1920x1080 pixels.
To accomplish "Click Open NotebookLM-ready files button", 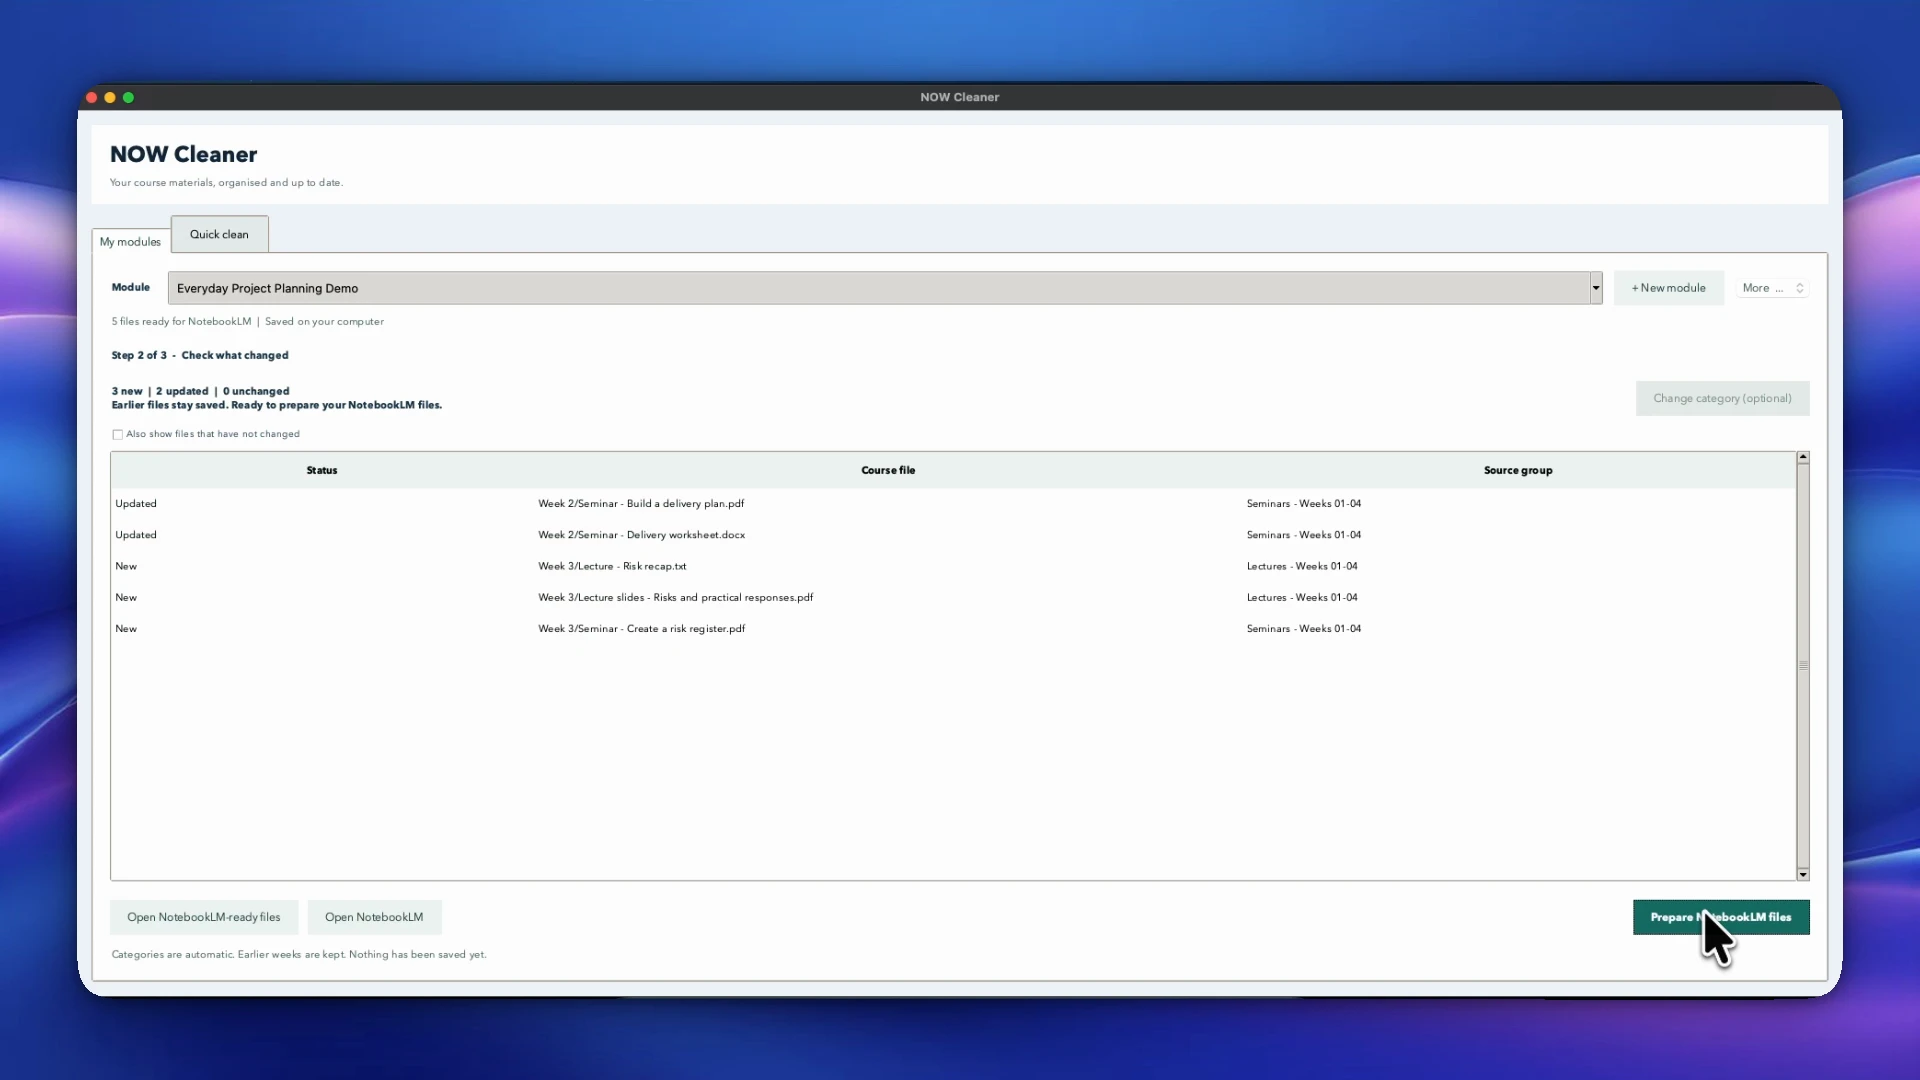I will click(x=204, y=917).
